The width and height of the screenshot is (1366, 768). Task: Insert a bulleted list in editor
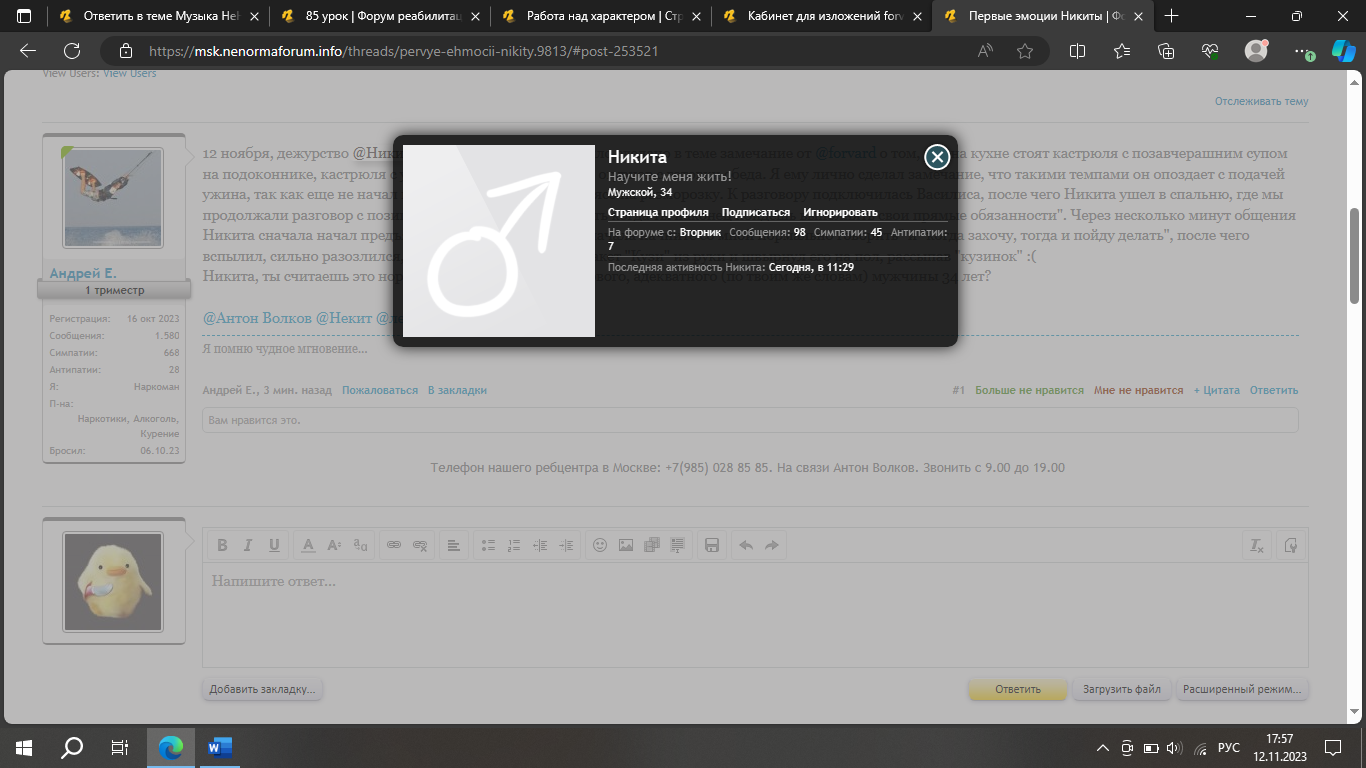(488, 545)
